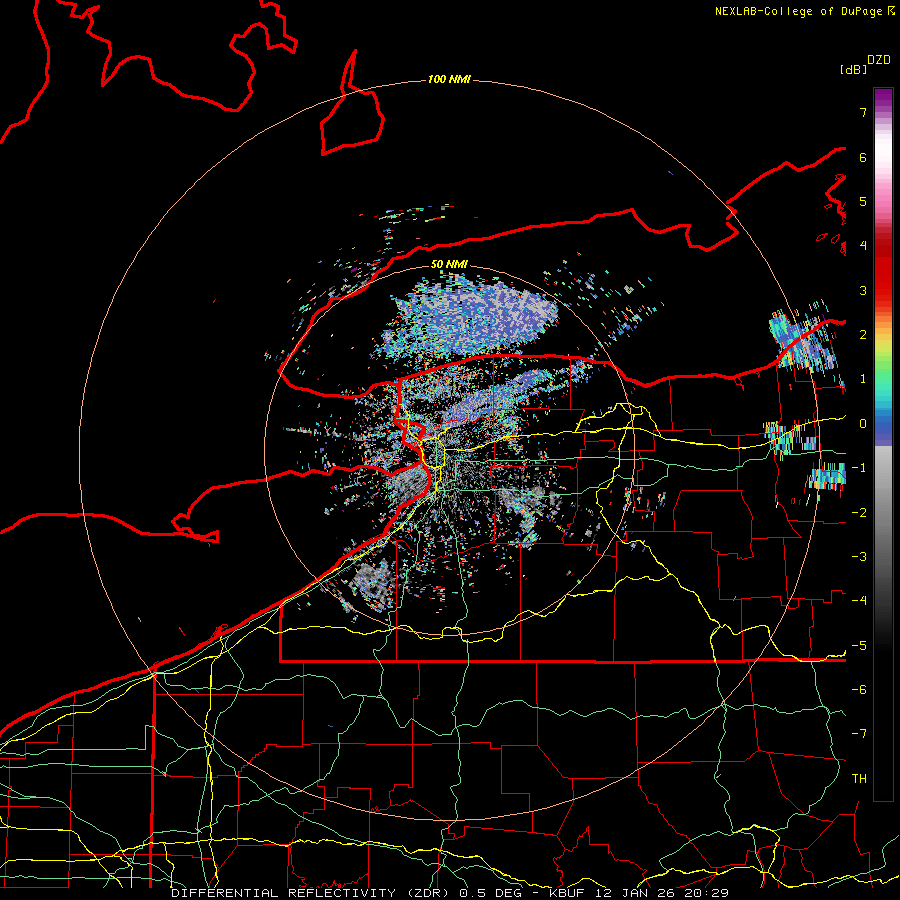
Task: Click the 100 NMI range ring label
Action: [449, 79]
